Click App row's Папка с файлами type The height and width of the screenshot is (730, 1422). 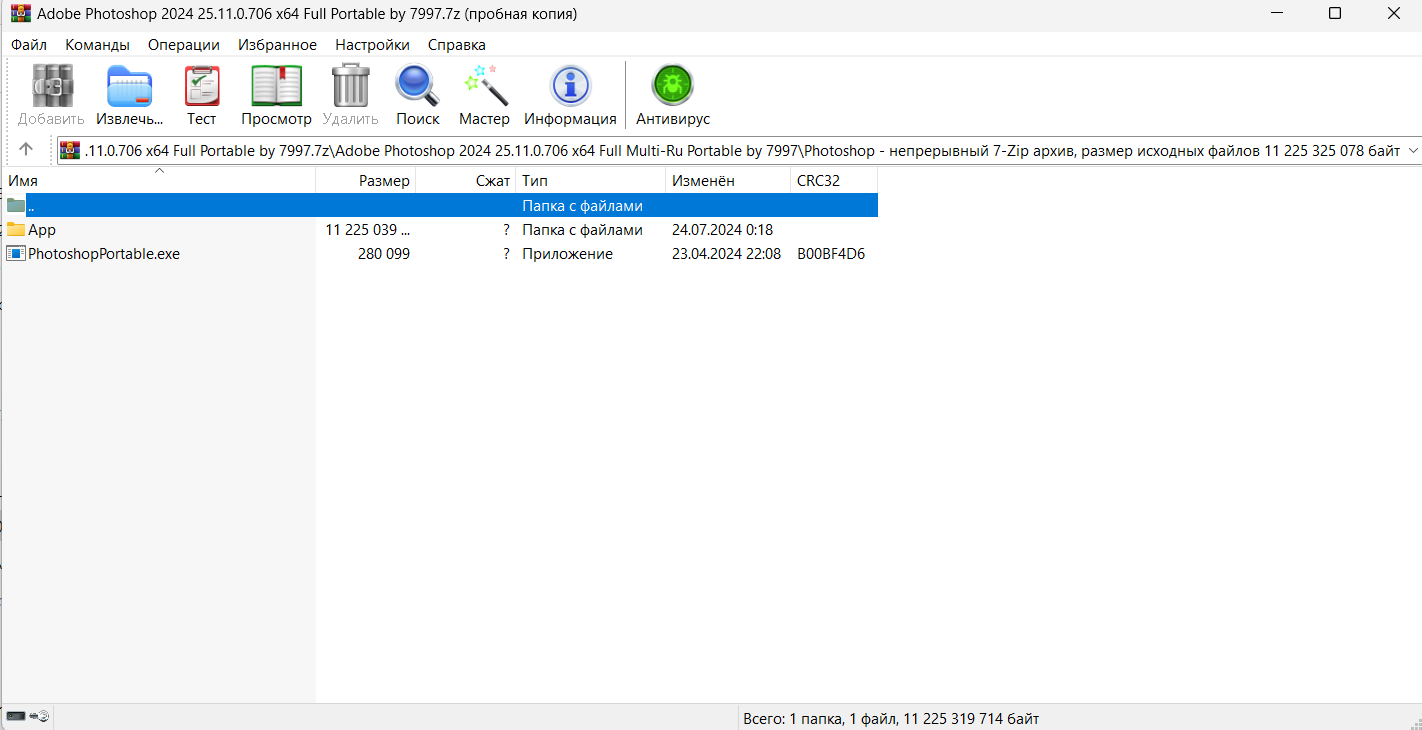click(582, 230)
